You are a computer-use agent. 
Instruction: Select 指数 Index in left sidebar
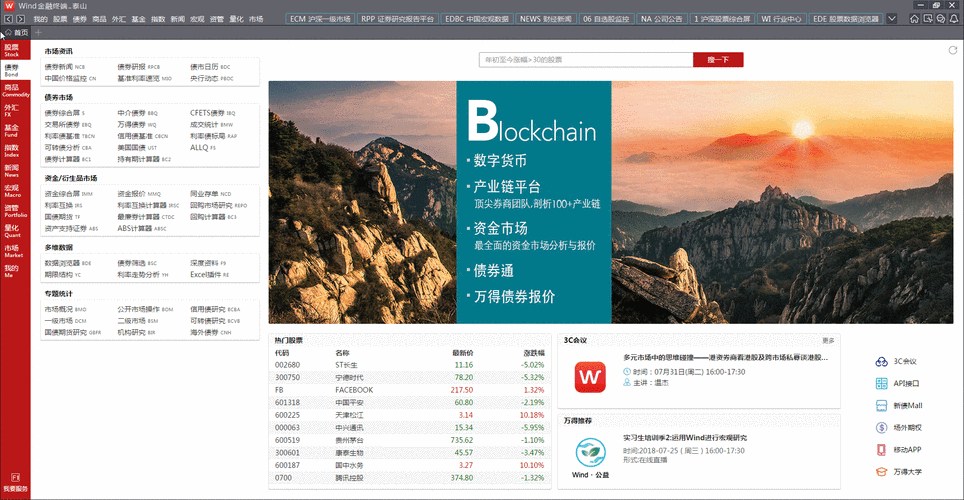click(x=15, y=151)
